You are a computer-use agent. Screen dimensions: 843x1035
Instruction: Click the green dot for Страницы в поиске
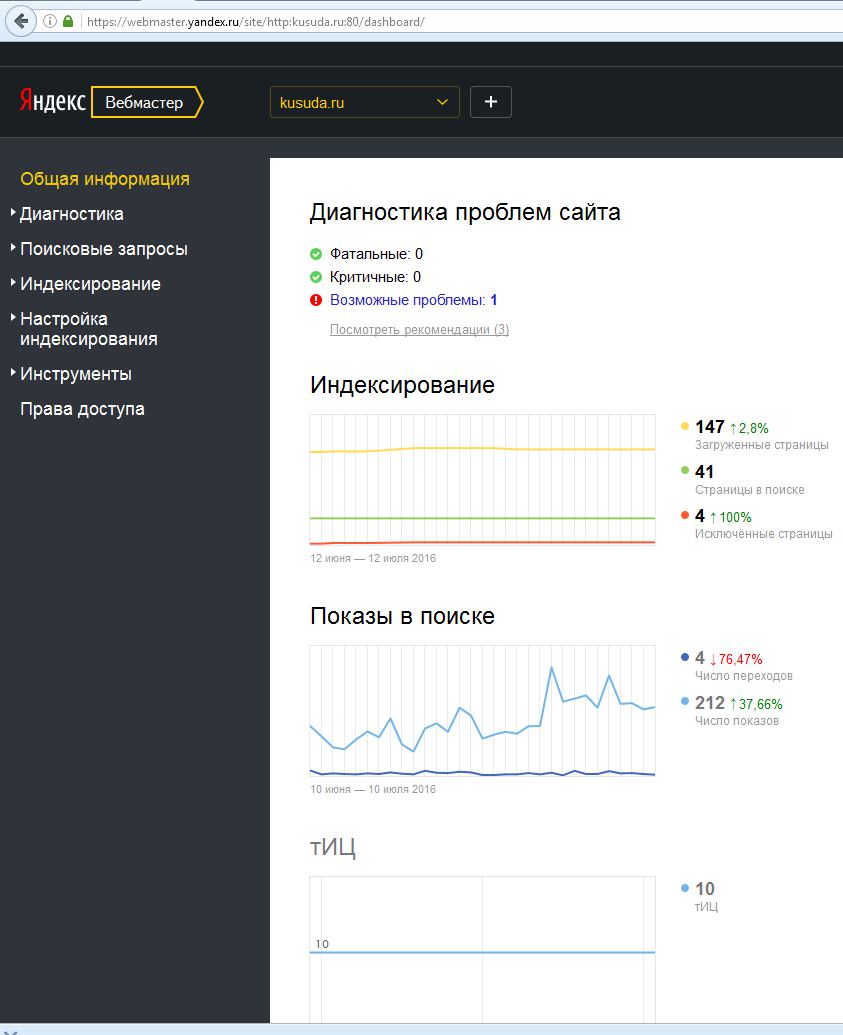coord(685,471)
